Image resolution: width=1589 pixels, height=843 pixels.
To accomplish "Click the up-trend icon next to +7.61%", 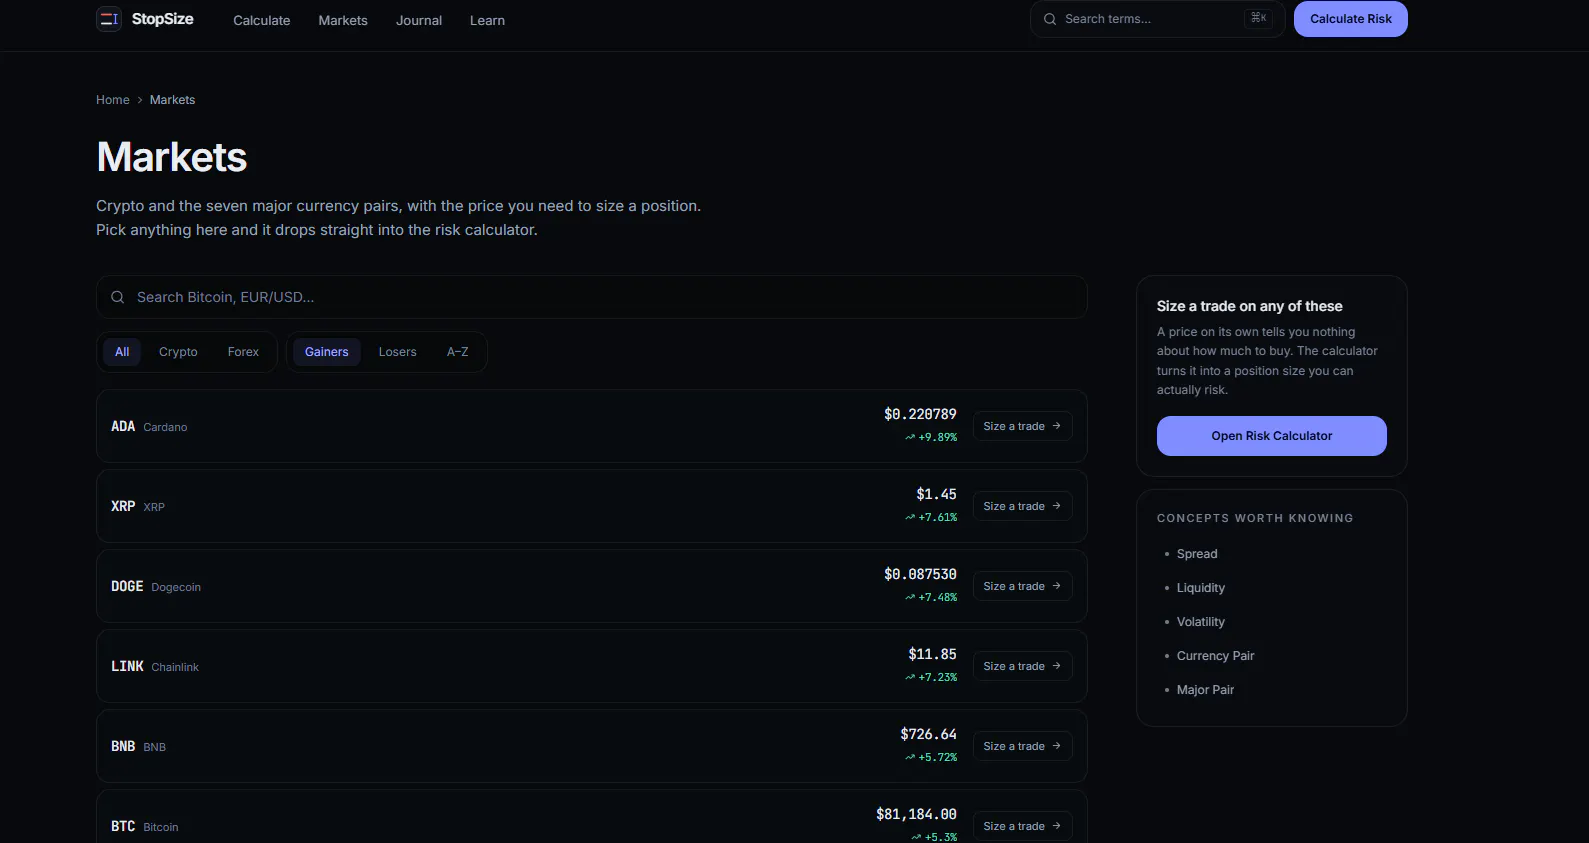I will pyautogui.click(x=910, y=517).
